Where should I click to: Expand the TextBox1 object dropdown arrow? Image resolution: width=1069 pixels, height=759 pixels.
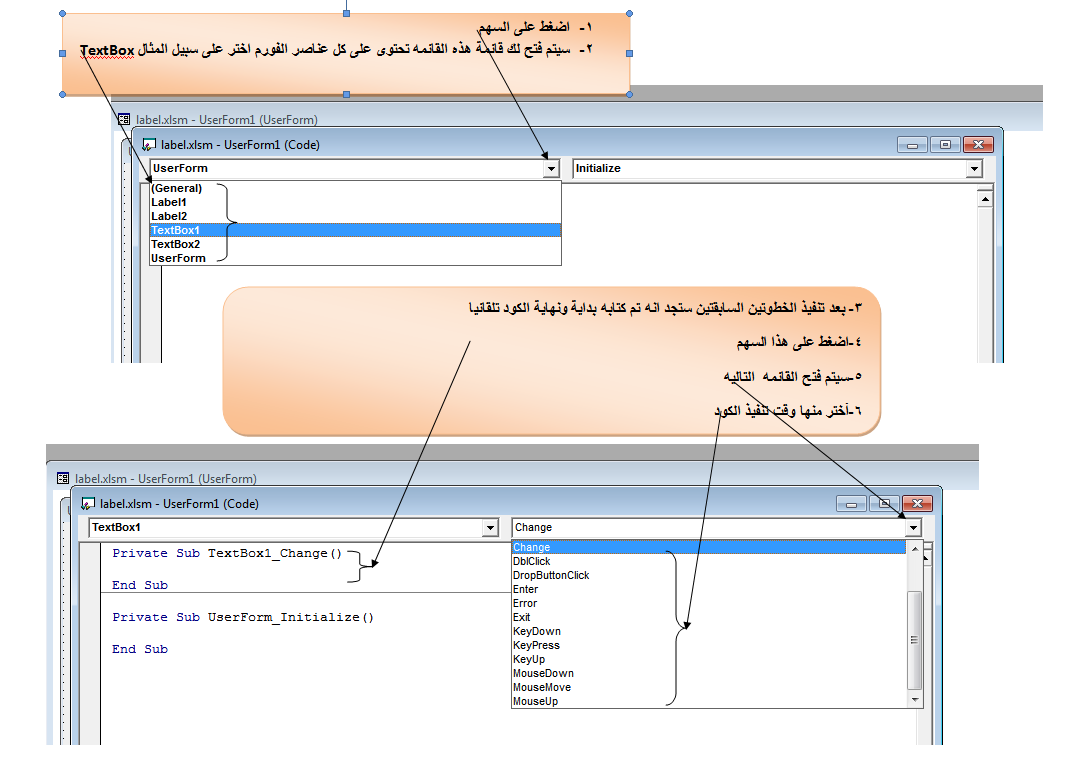tap(490, 528)
